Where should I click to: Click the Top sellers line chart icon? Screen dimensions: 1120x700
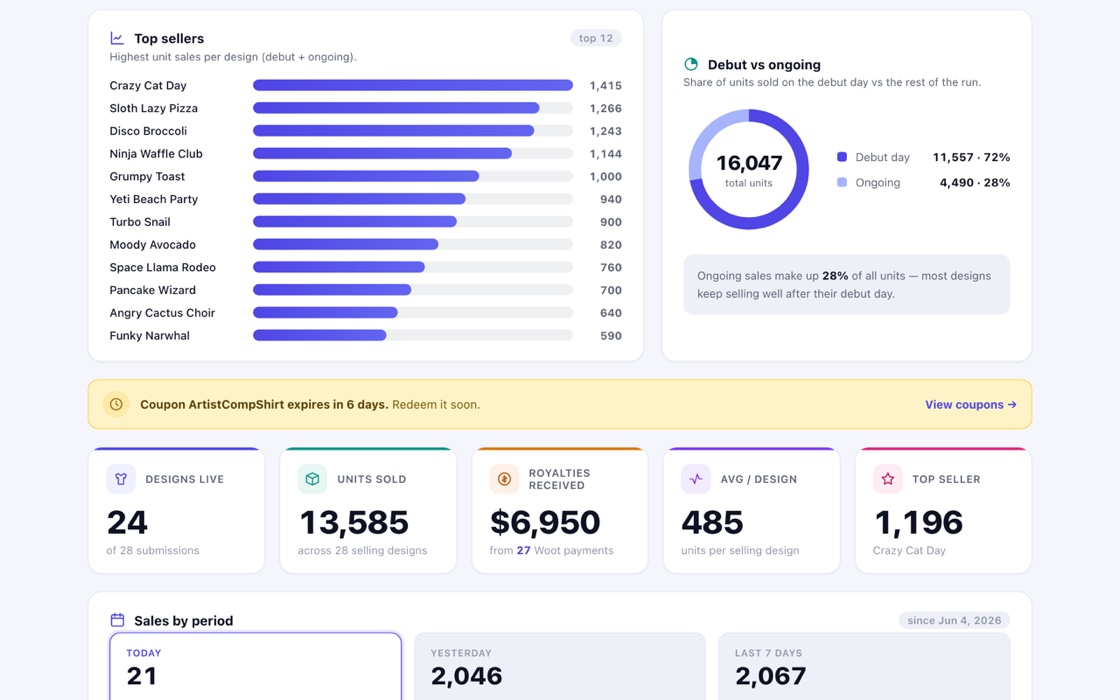click(x=117, y=39)
